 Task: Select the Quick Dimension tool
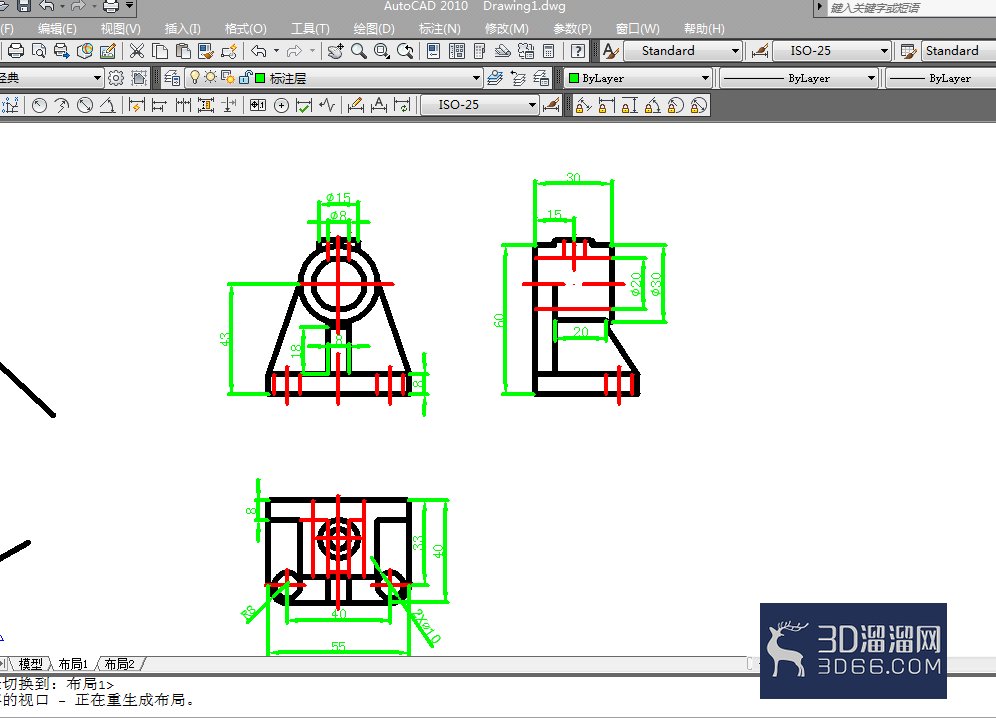137,105
